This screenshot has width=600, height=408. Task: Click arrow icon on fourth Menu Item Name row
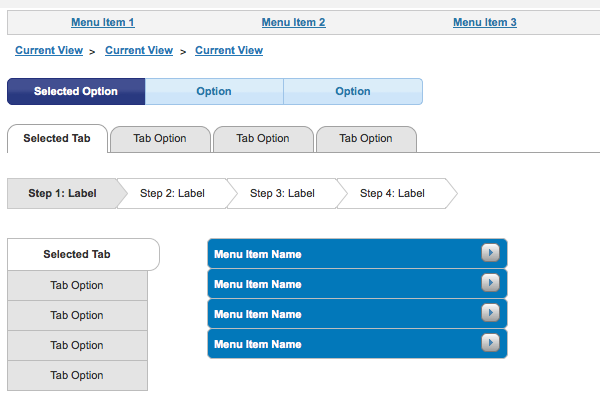(490, 343)
